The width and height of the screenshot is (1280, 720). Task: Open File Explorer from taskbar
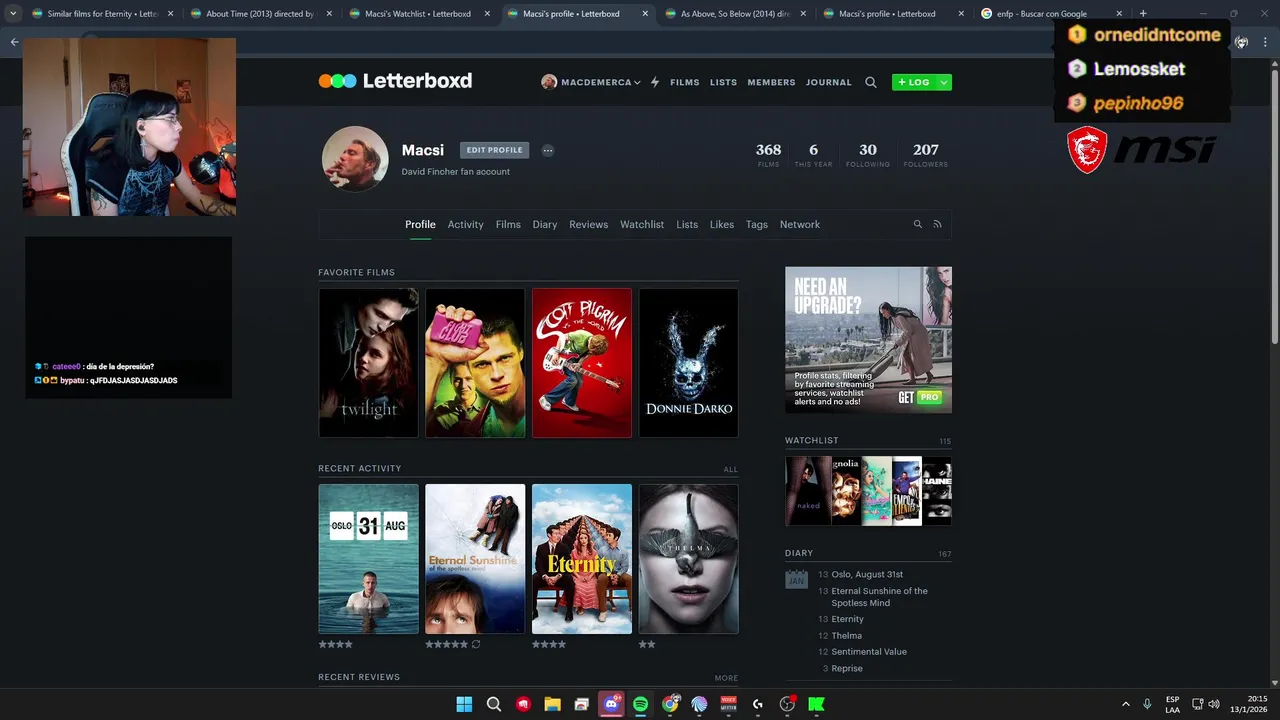(x=552, y=704)
